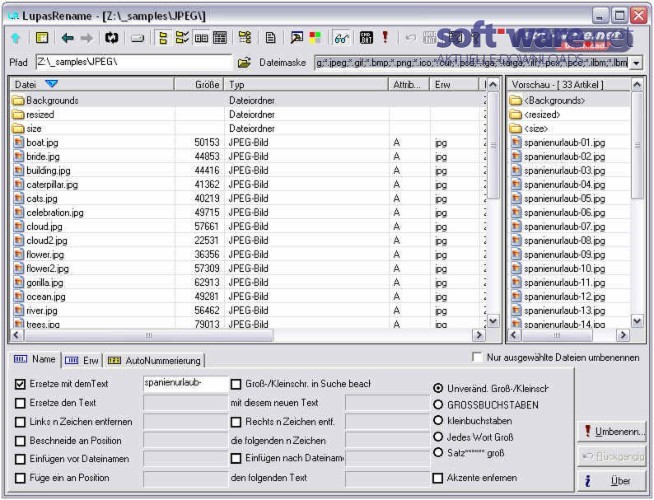Click the folders with checkmarks icon
The image size is (654, 500).
(182, 38)
